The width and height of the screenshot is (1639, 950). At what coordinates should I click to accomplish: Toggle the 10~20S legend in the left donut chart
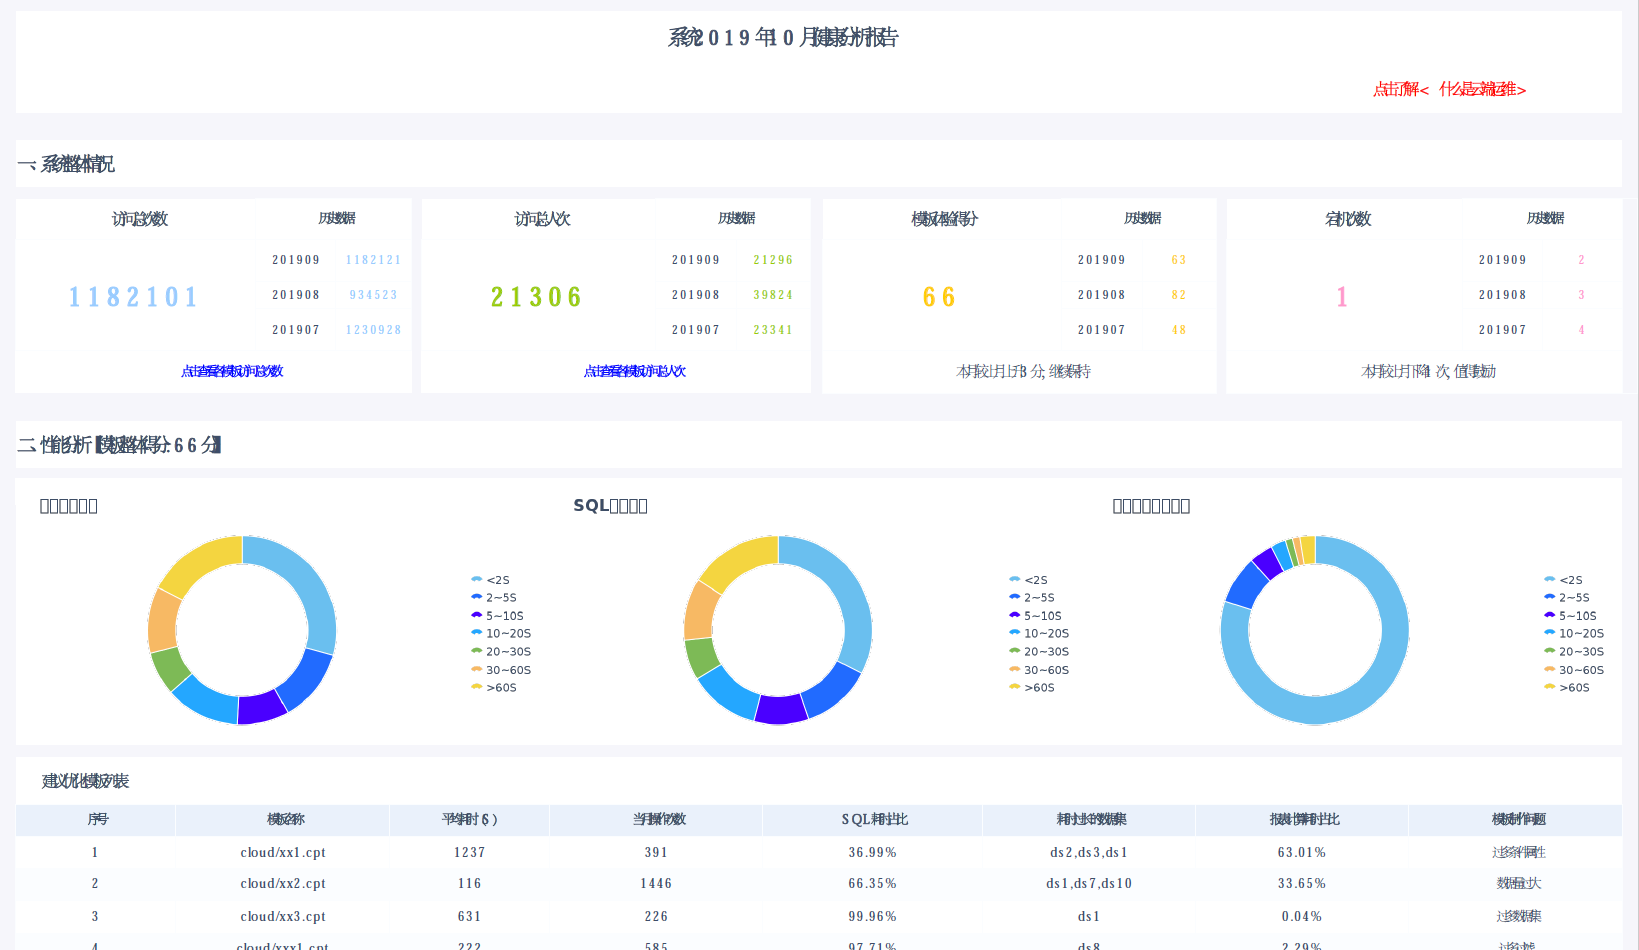501,634
